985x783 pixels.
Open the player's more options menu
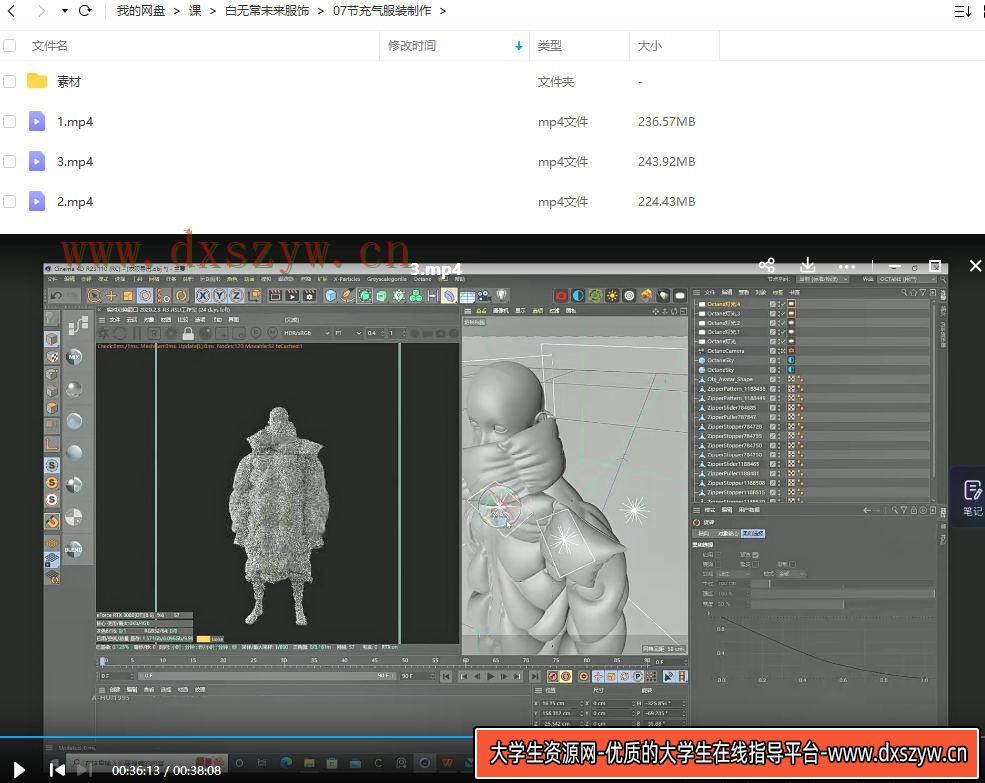pyautogui.click(x=847, y=266)
